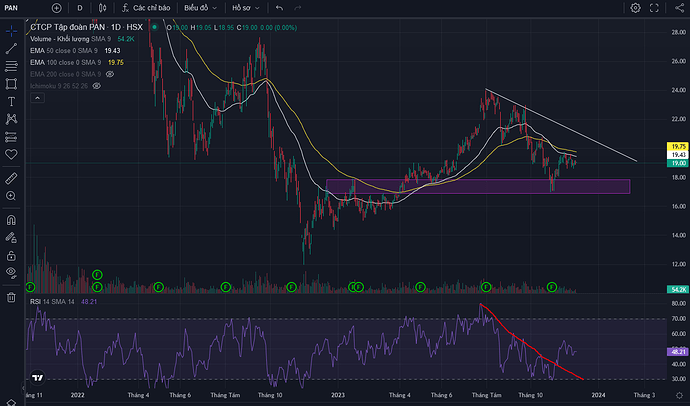The width and height of the screenshot is (690, 406).
Task: Activate the zoom in magnifier tool
Action: (x=11, y=196)
